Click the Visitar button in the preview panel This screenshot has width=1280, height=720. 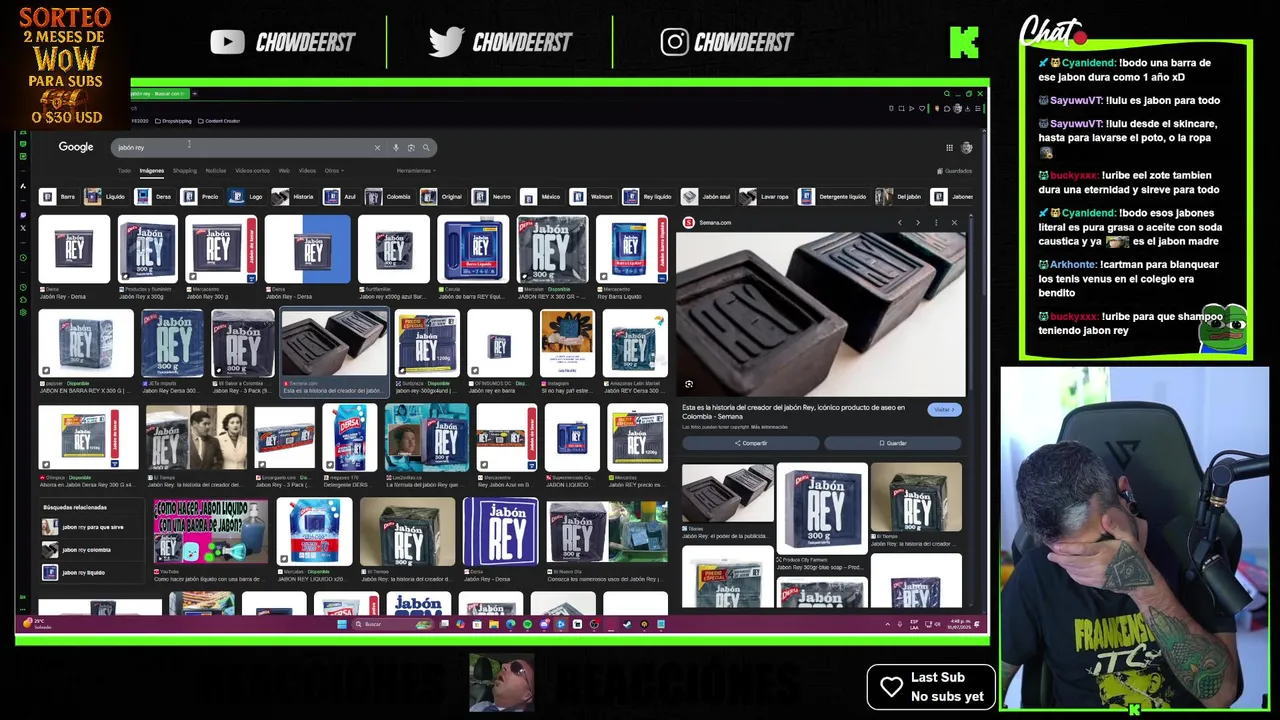tap(944, 410)
